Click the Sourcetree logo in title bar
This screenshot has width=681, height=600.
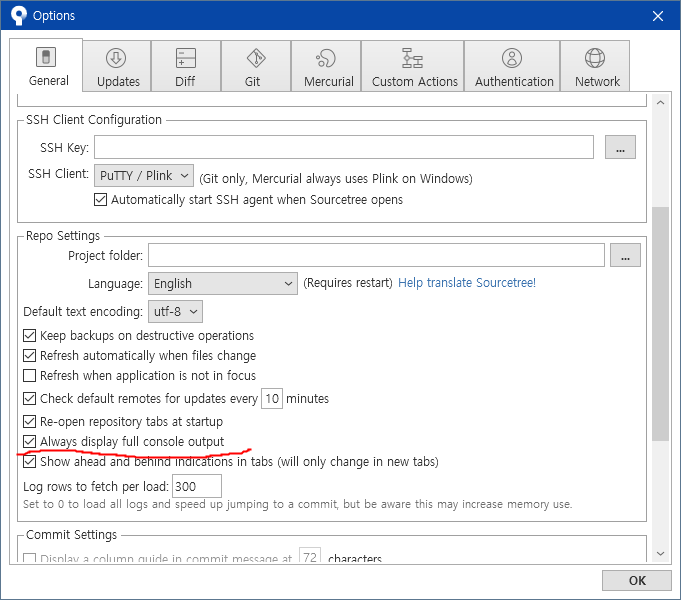[18, 16]
